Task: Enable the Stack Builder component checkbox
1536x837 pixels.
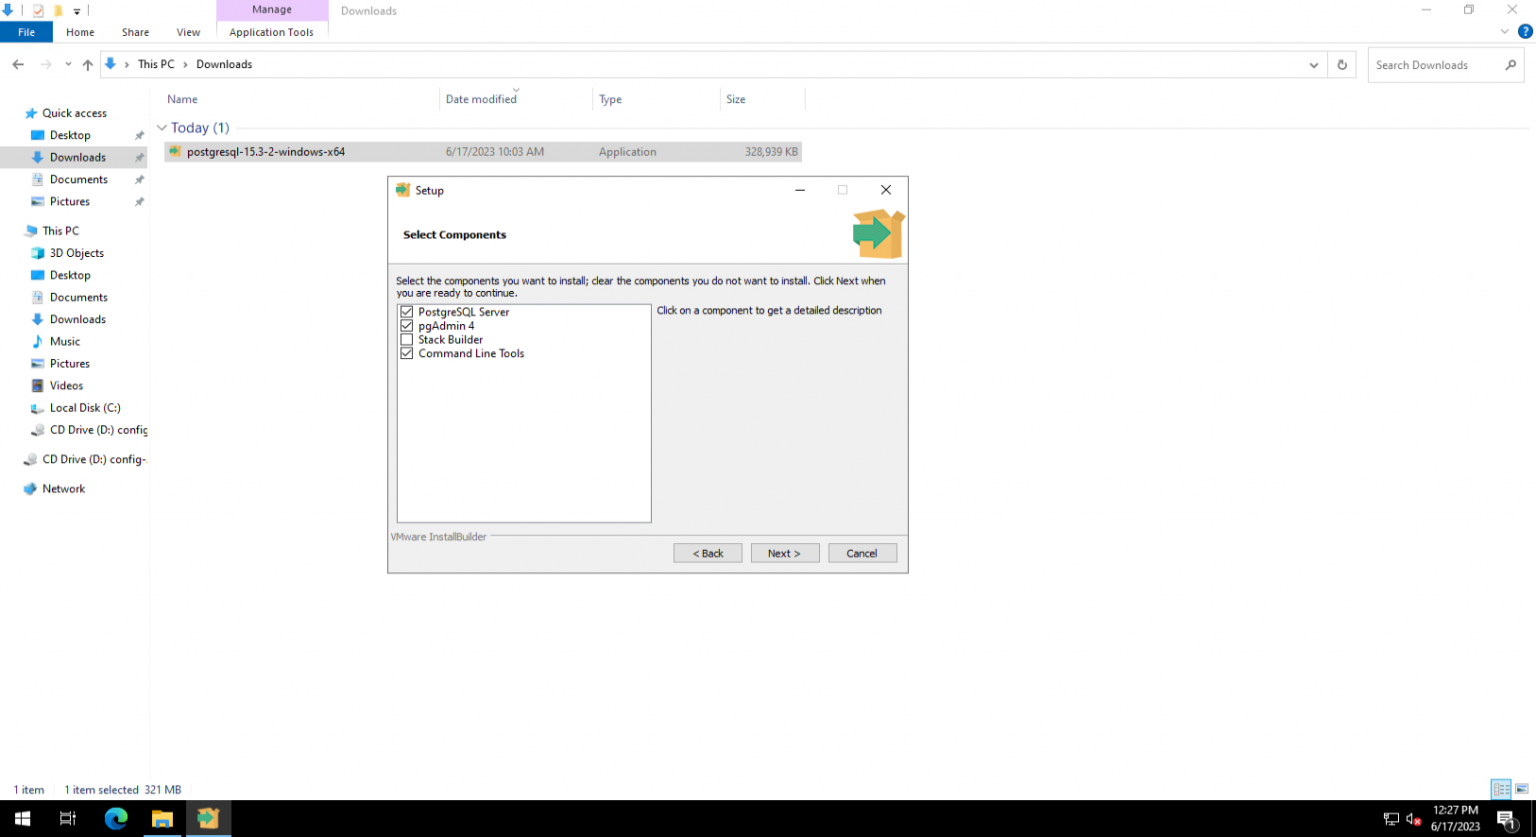Action: (x=407, y=340)
